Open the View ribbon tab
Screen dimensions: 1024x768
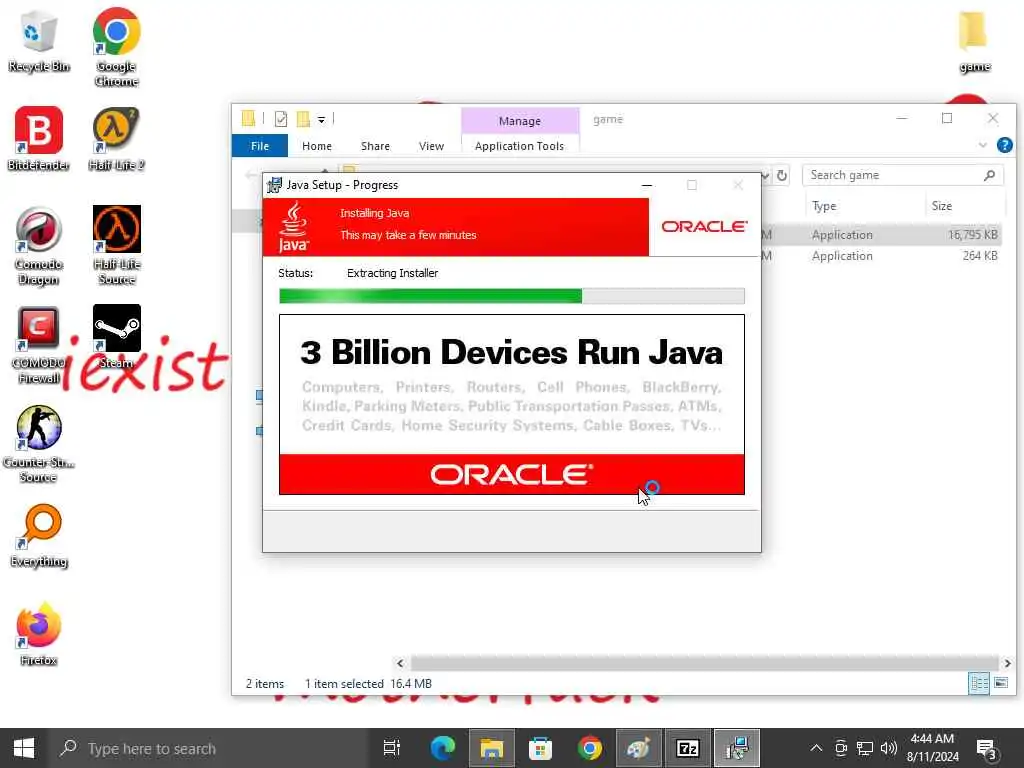coord(431,146)
